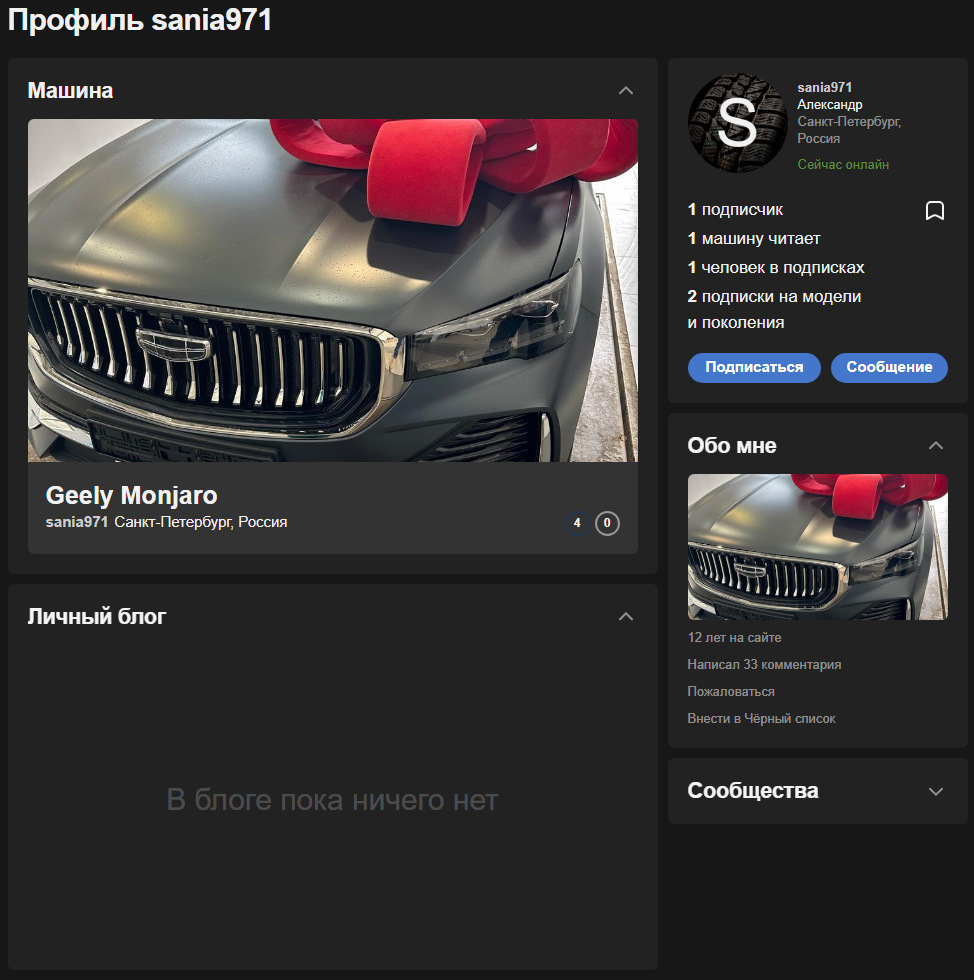Open the large Geely Monjaro photo
This screenshot has width=974, height=980.
(333, 291)
